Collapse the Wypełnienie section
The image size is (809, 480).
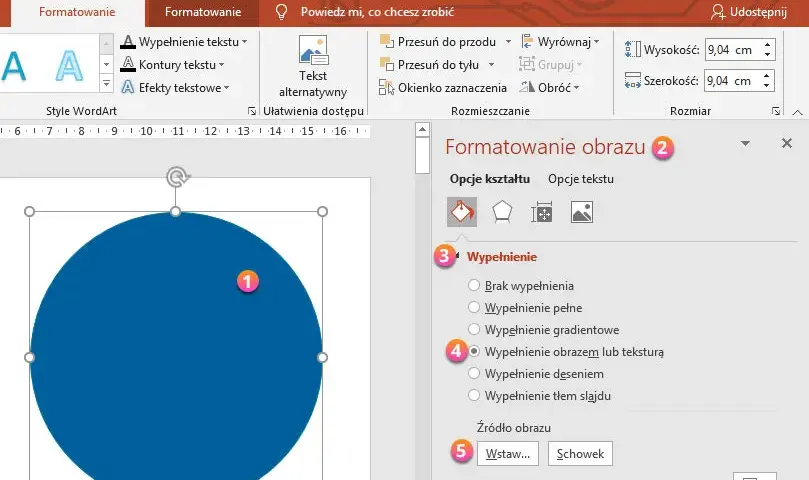coord(458,256)
